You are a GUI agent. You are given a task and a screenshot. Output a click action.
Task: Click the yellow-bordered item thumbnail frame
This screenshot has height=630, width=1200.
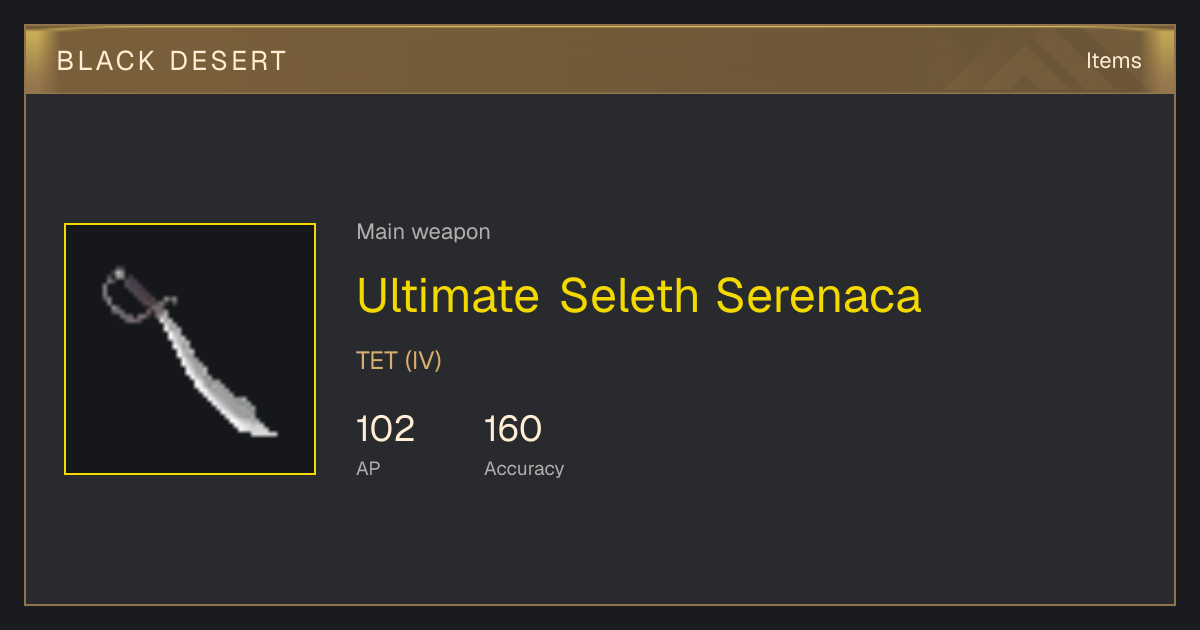pos(190,349)
